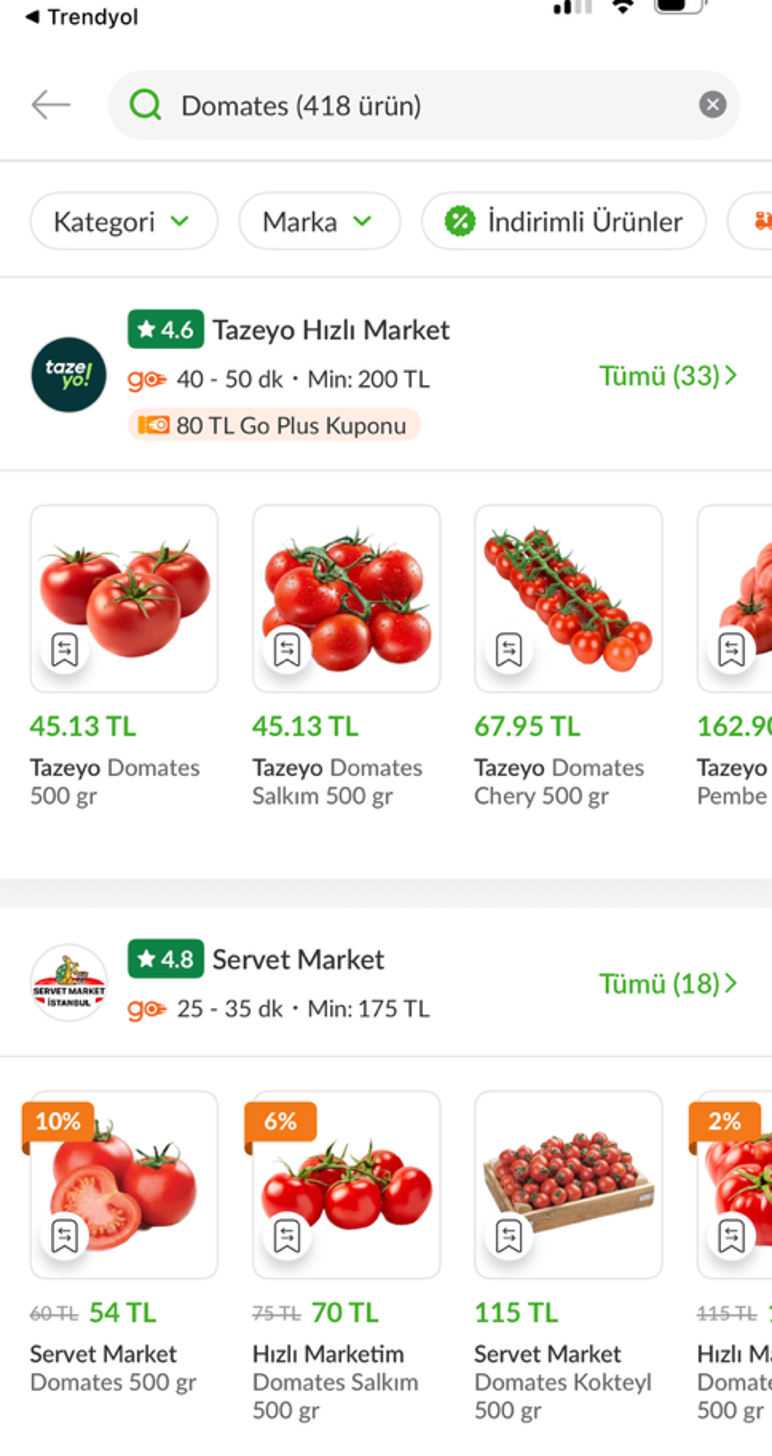Tap list icon on Hızlı Marketim Domates Salkım
This screenshot has width=772, height=1456.
coord(287,1237)
